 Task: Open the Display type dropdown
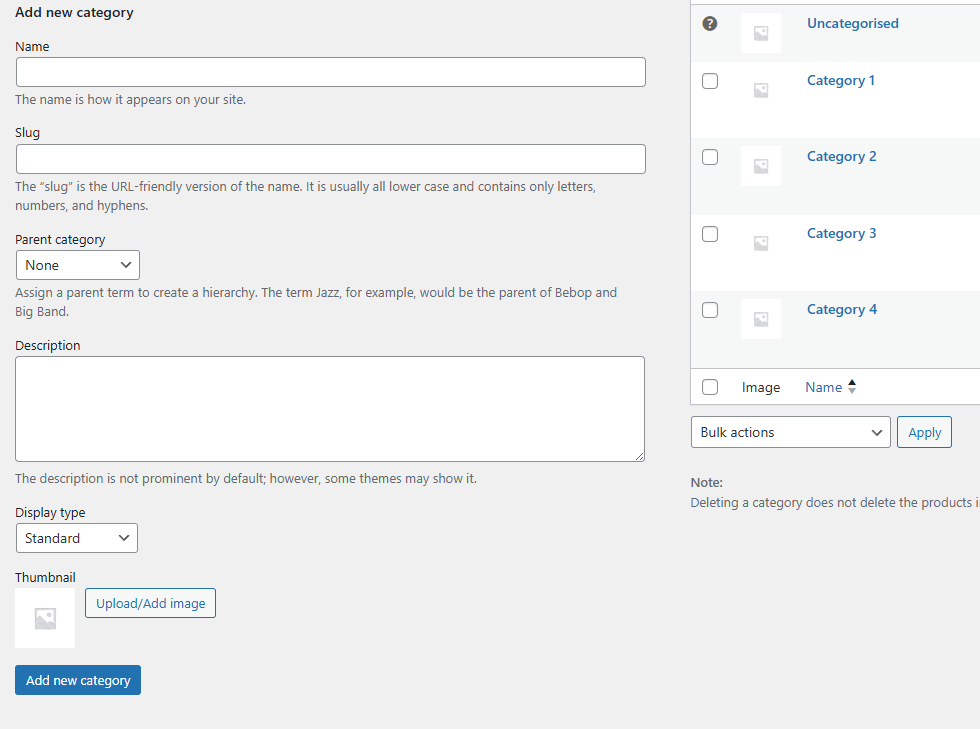pos(77,538)
